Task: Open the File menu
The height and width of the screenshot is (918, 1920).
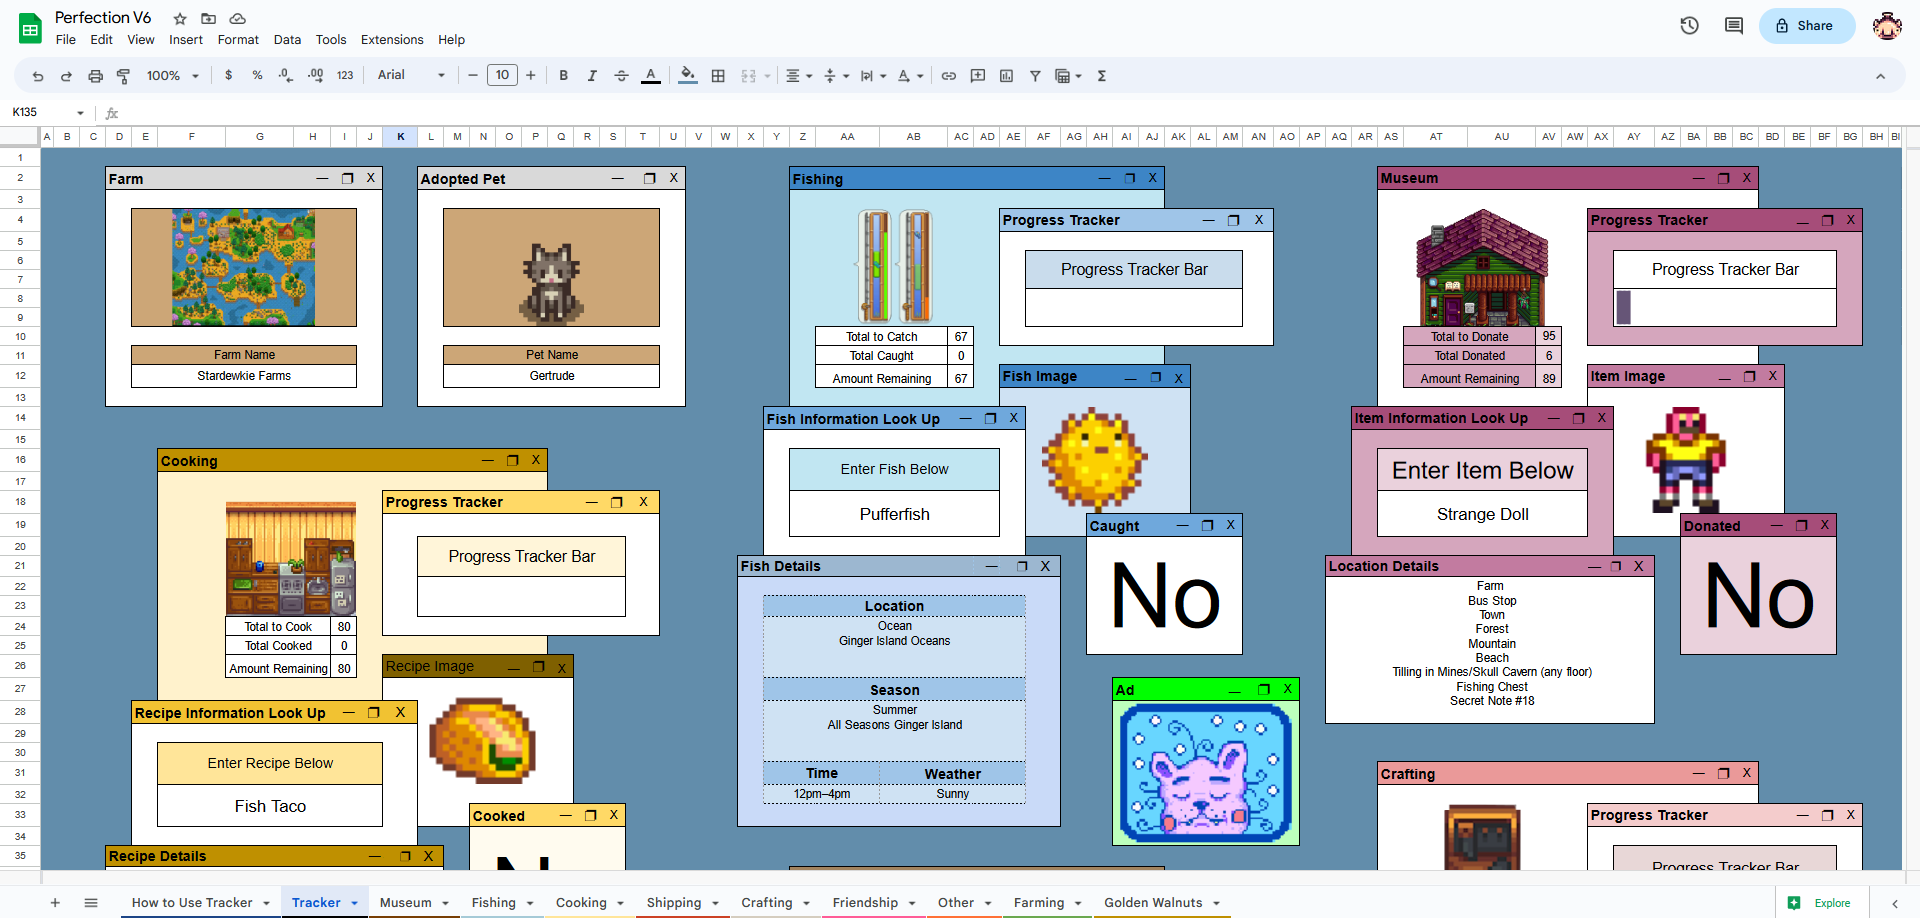Action: [x=66, y=40]
